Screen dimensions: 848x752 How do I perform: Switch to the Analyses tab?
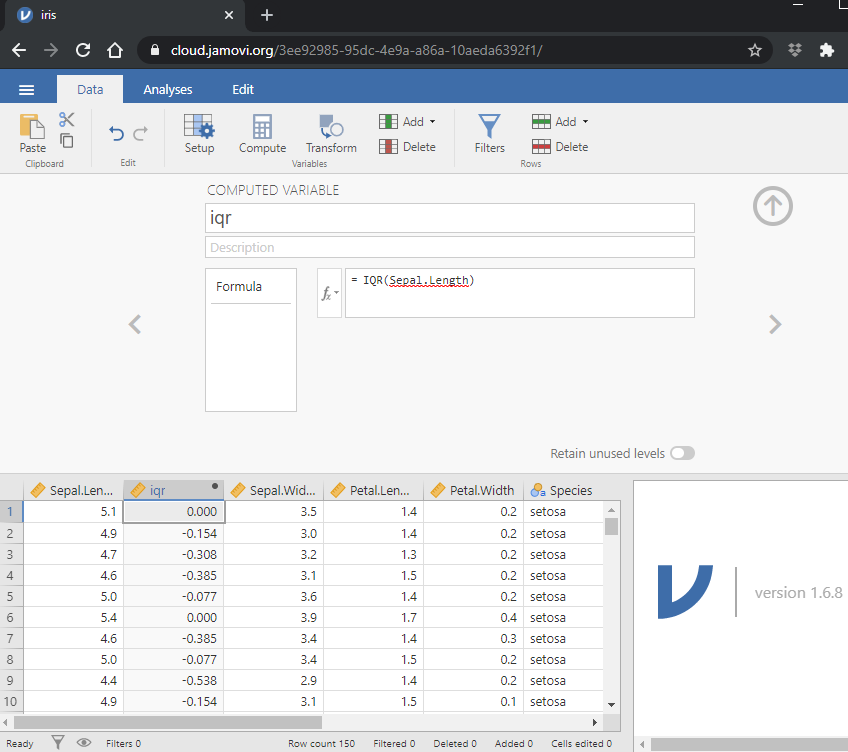pos(167,89)
